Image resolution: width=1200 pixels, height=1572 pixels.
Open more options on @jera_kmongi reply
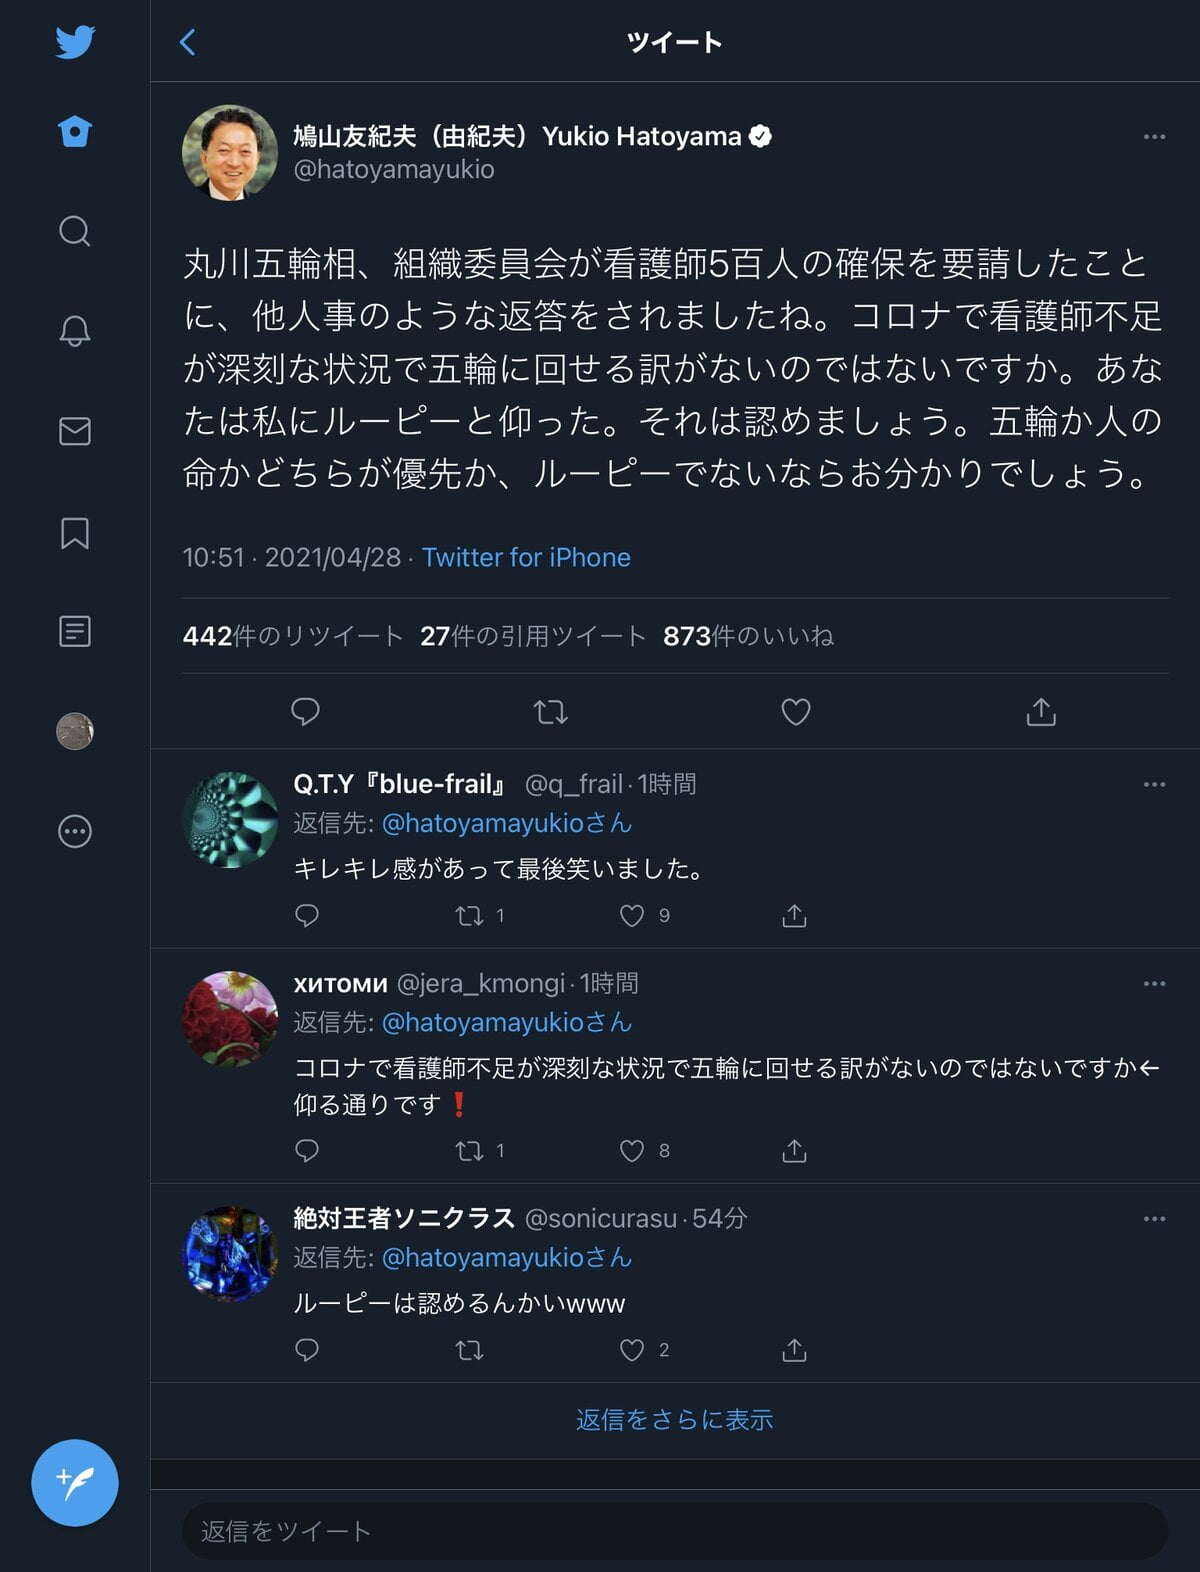click(1154, 984)
